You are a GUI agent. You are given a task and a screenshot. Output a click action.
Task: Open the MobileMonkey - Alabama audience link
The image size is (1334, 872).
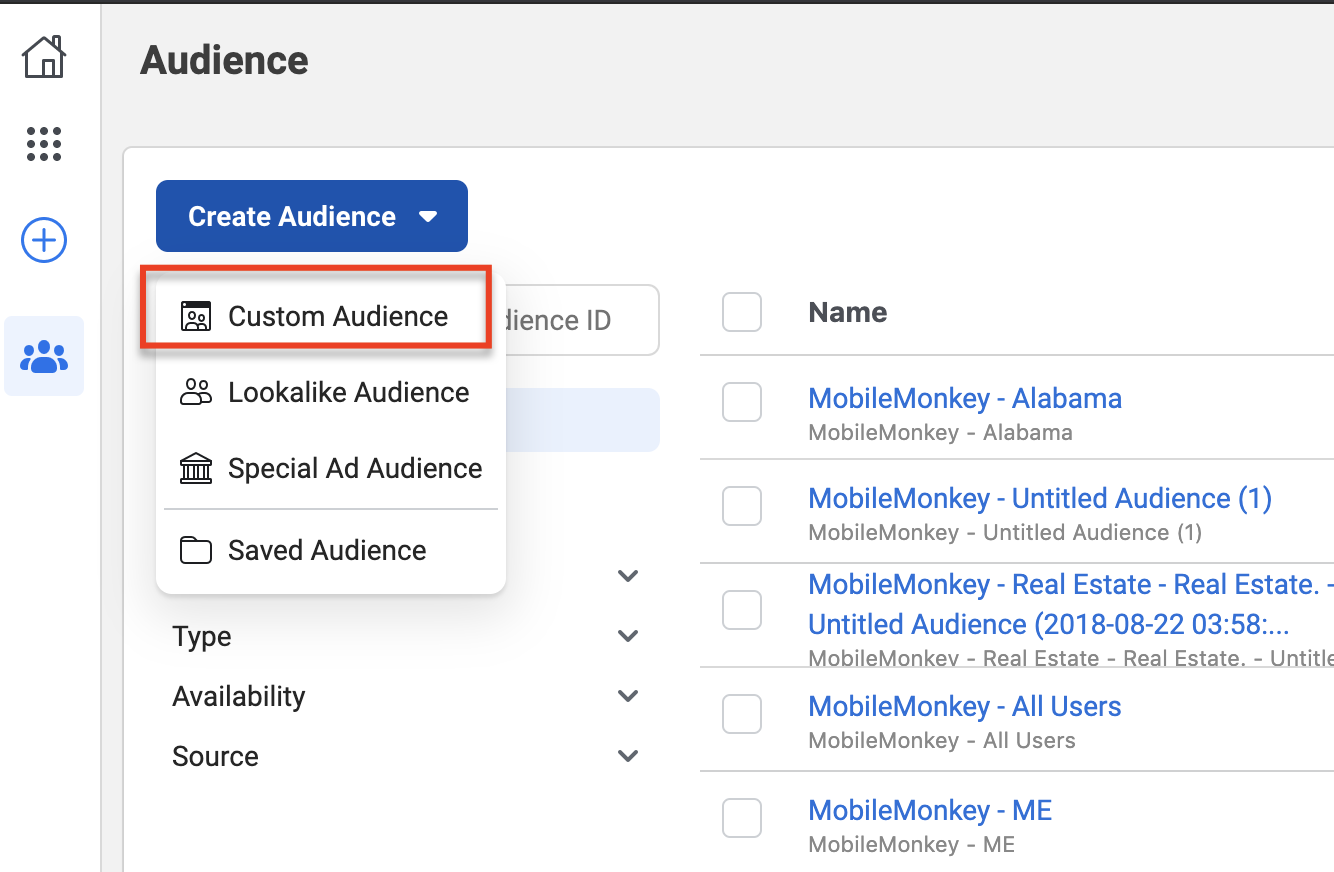point(965,398)
